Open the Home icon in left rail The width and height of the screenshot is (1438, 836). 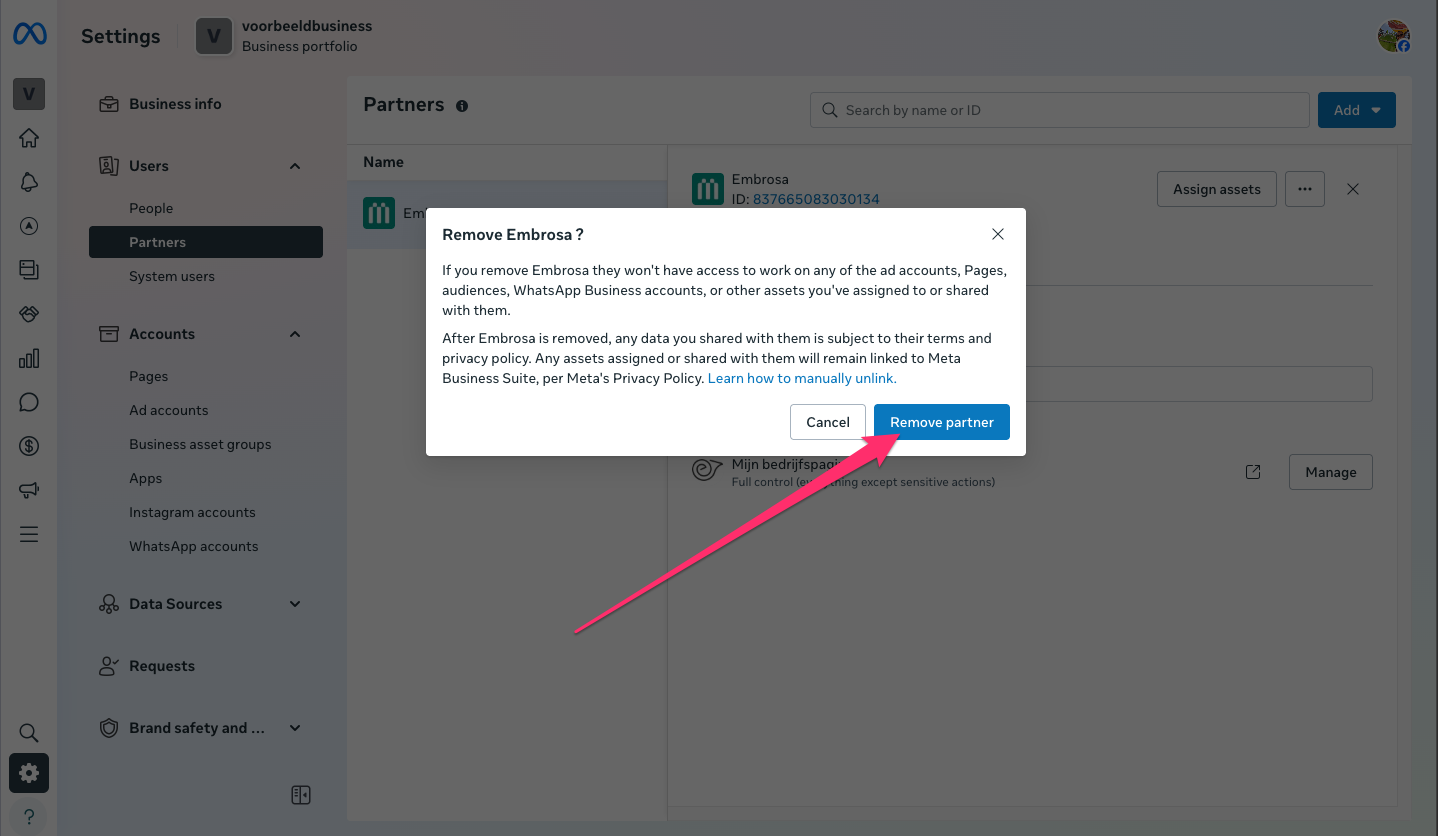[x=29, y=138]
